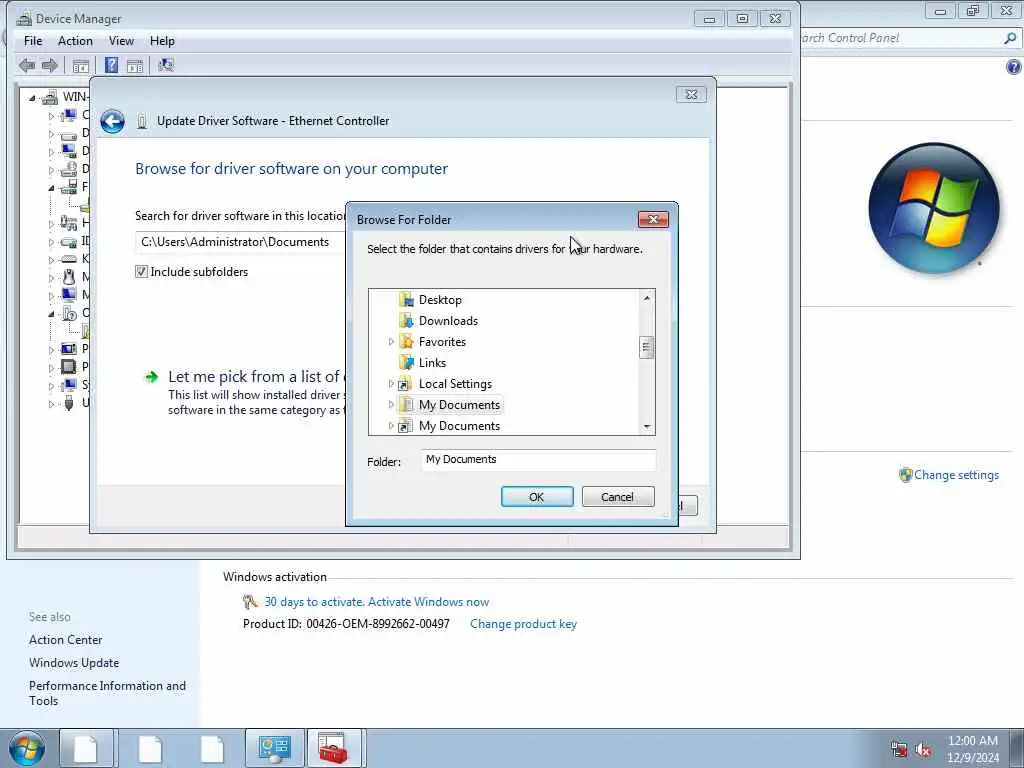The width and height of the screenshot is (1024, 768).
Task: Click the Desktop folder icon
Action: point(406,300)
